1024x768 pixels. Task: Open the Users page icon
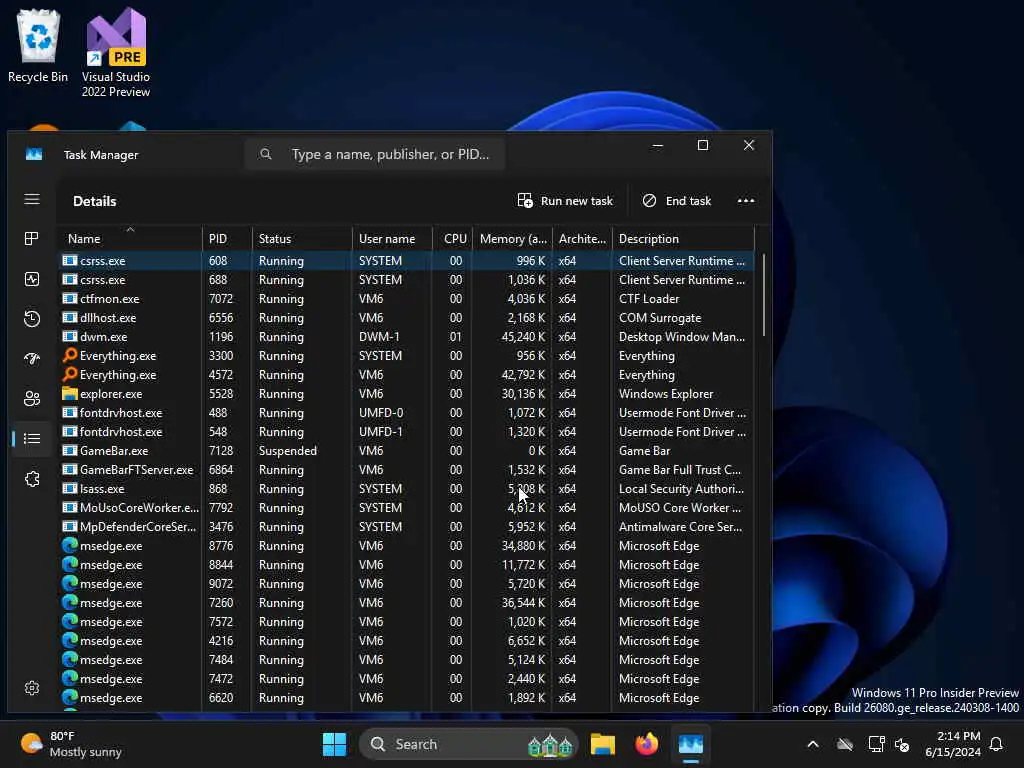[31, 398]
